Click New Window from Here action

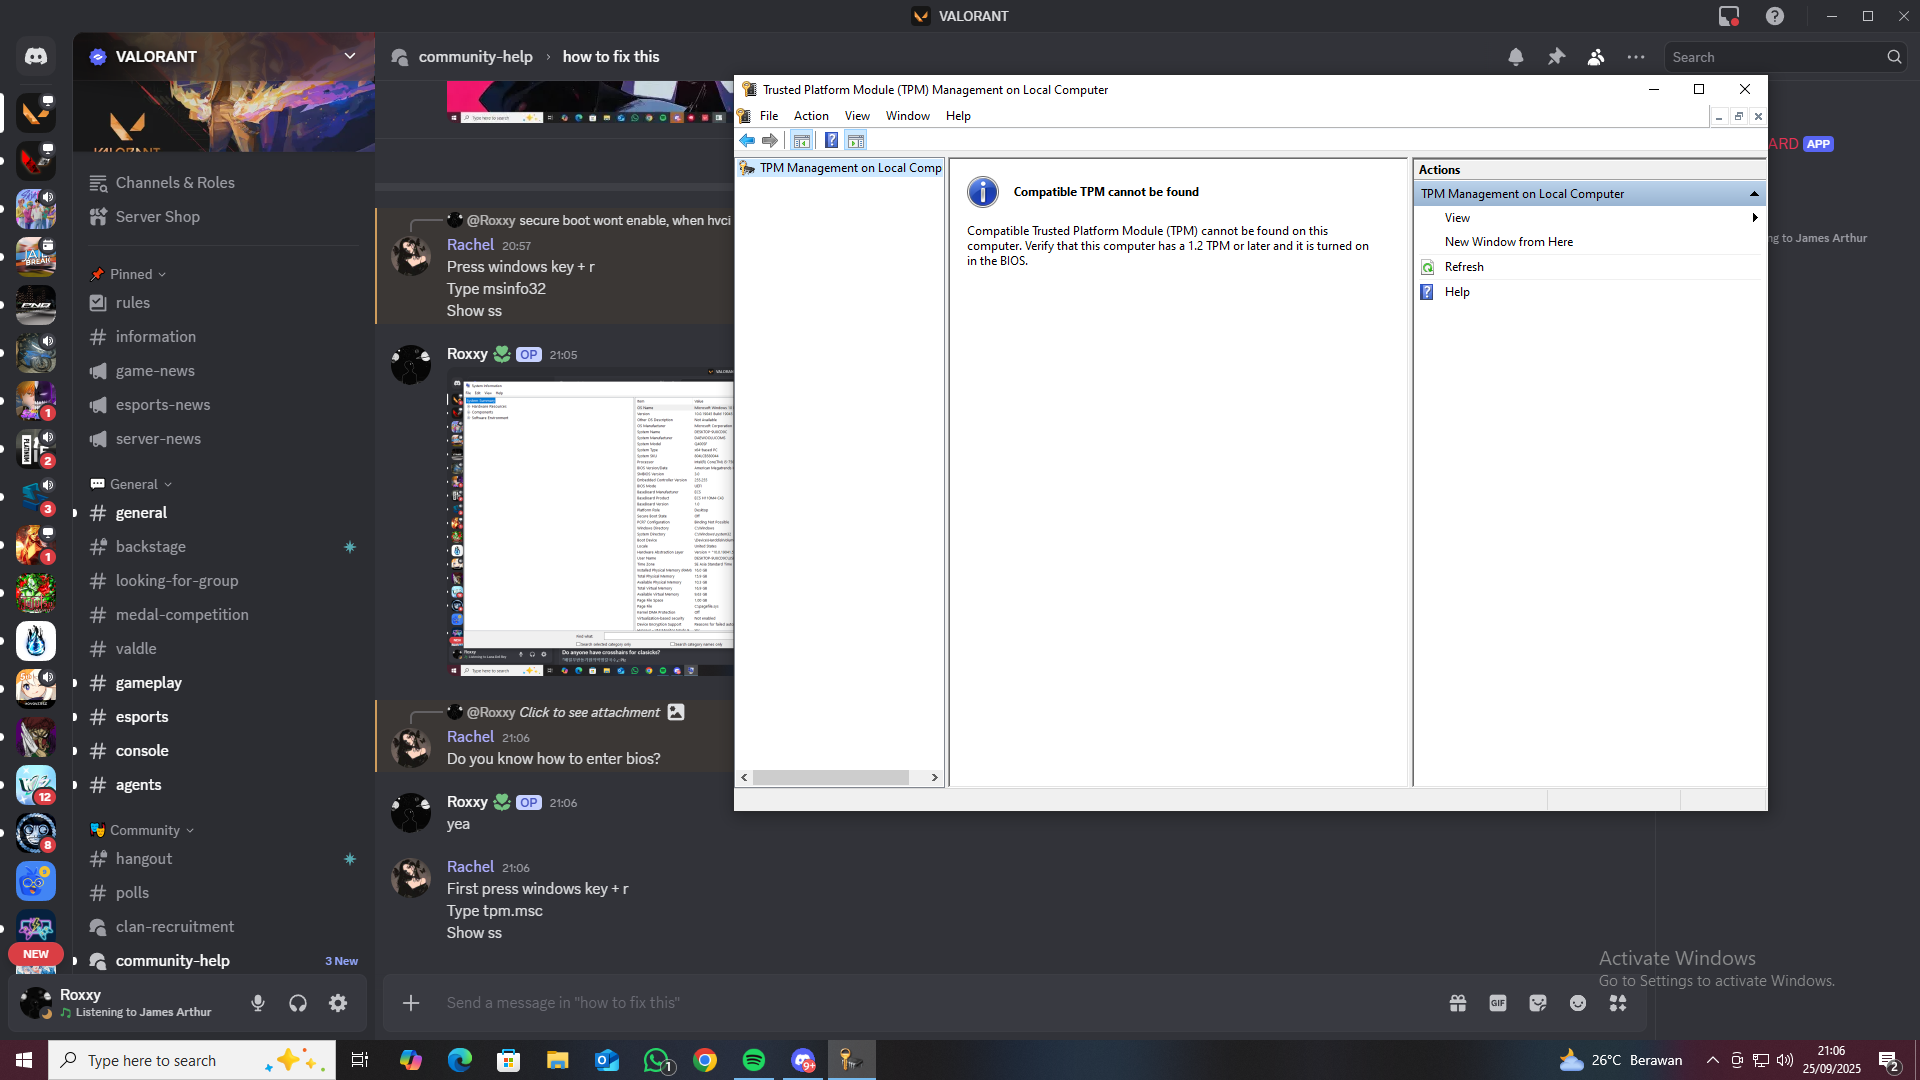(x=1508, y=242)
